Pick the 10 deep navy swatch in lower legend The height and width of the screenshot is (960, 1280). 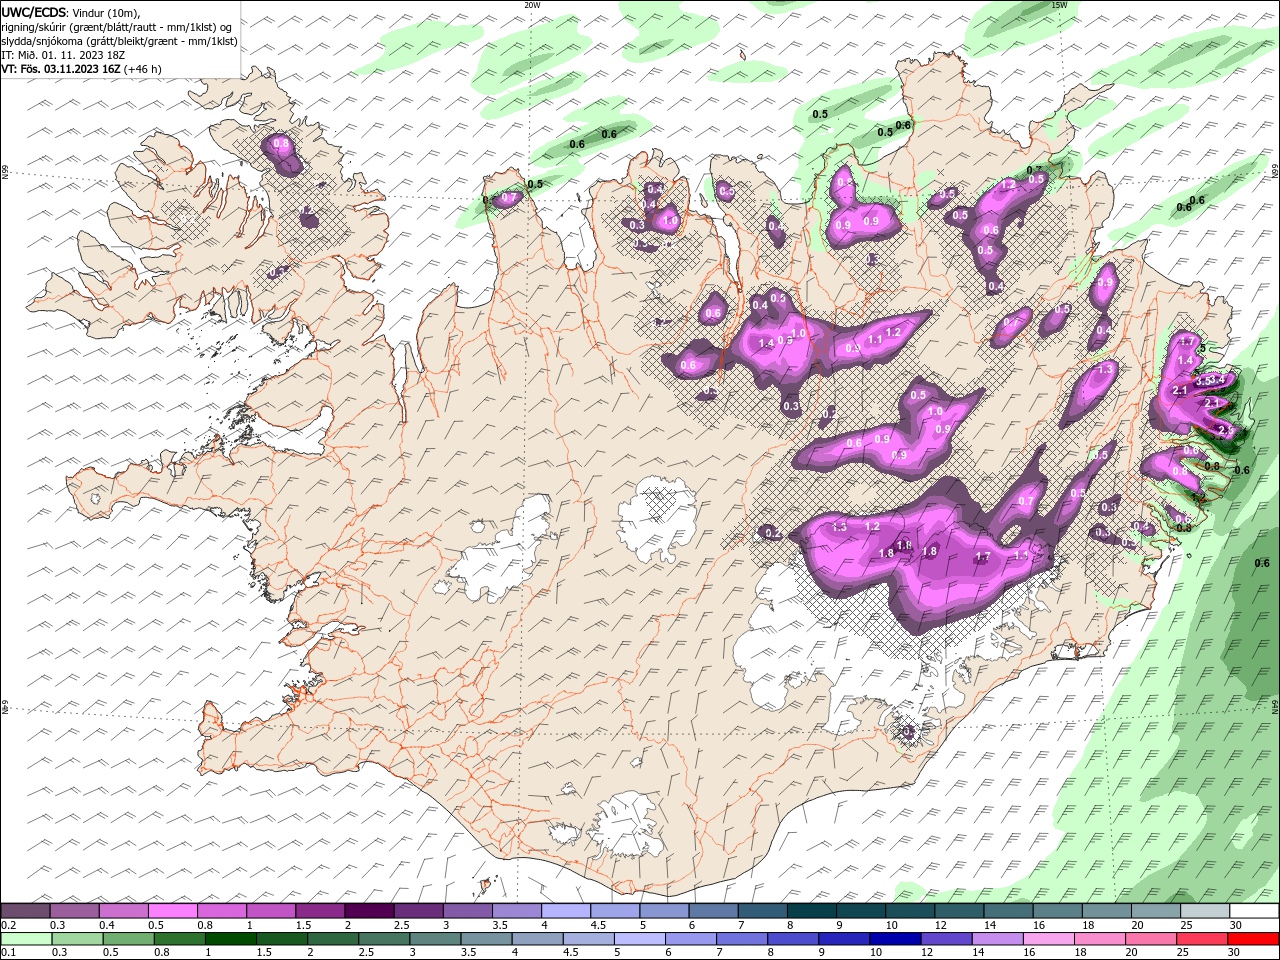click(894, 939)
